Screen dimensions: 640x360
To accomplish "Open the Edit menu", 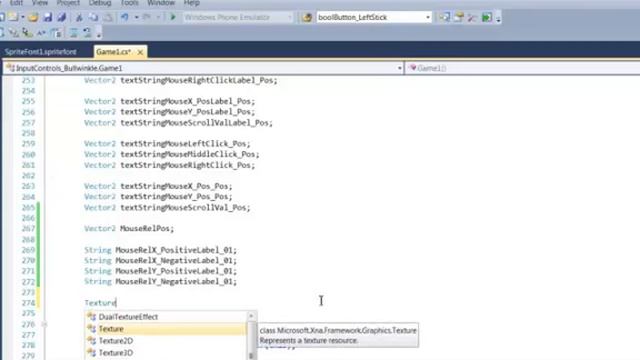I will (16, 3).
